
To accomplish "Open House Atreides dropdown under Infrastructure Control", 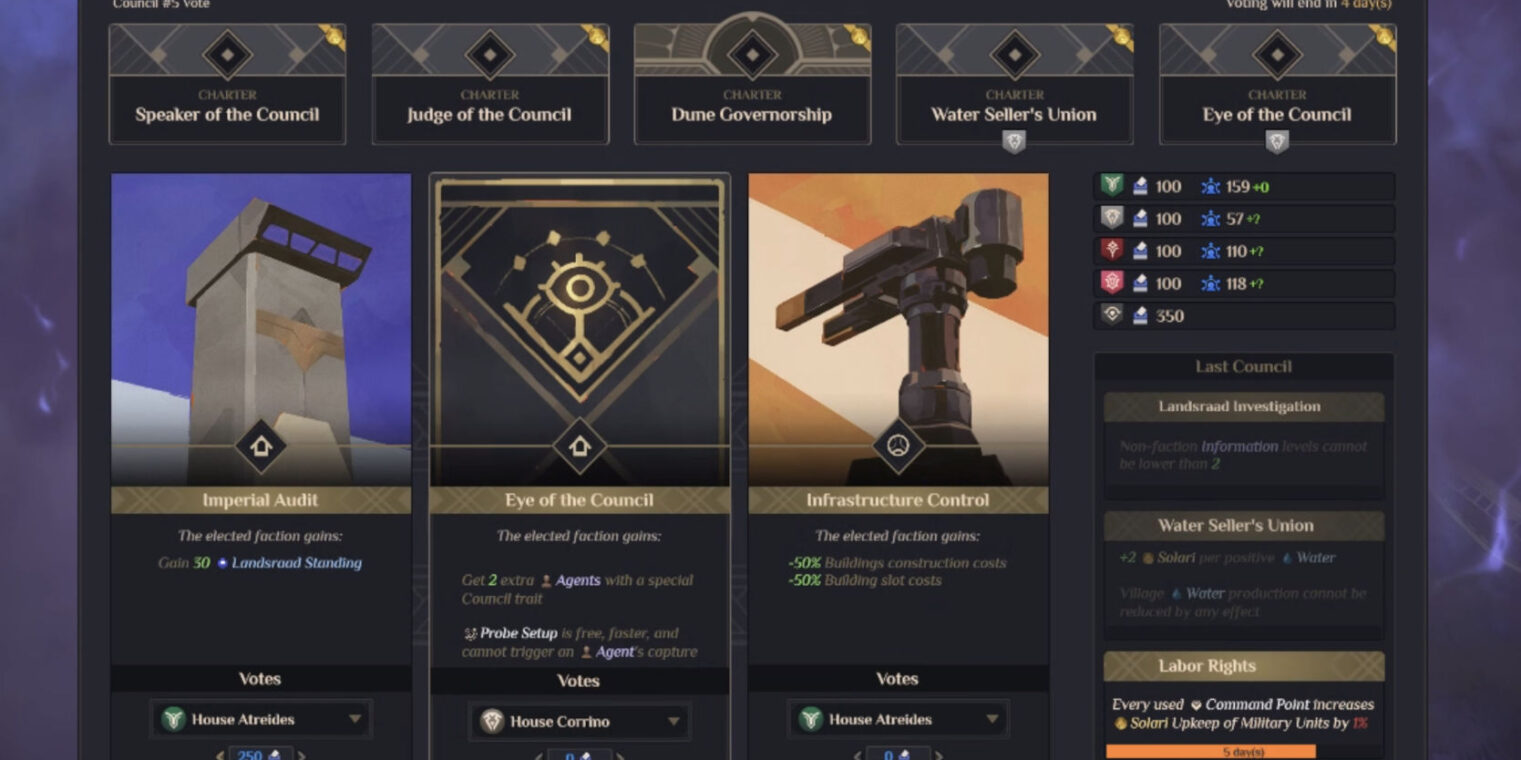I will click(x=898, y=719).
